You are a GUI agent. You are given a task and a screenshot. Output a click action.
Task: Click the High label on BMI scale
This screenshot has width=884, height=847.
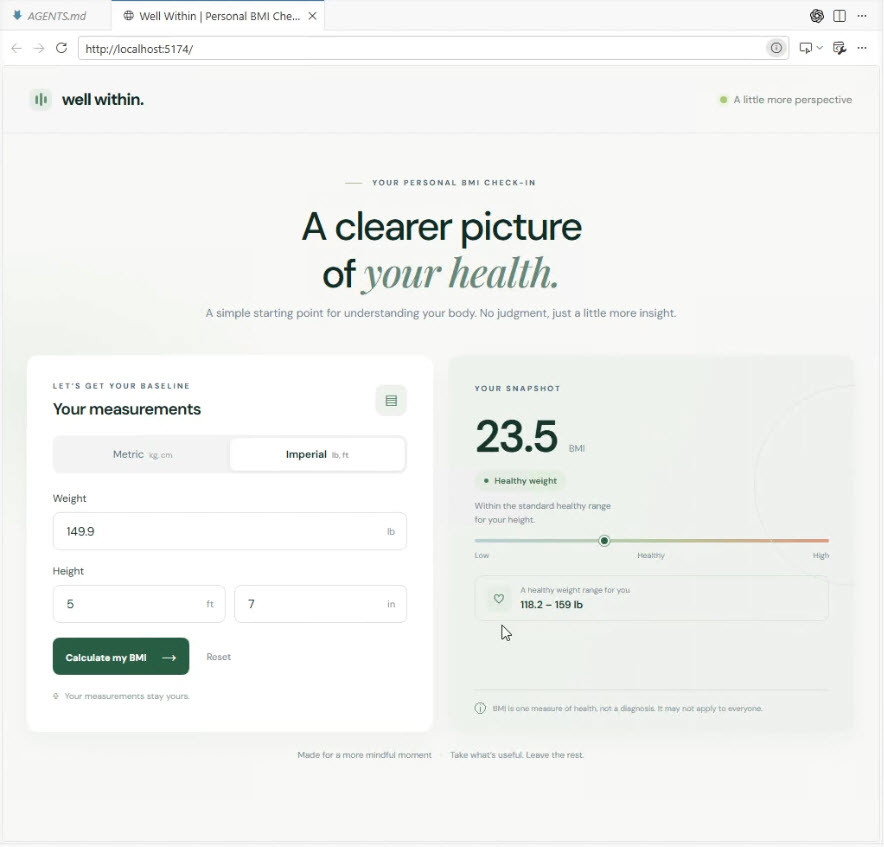(821, 556)
